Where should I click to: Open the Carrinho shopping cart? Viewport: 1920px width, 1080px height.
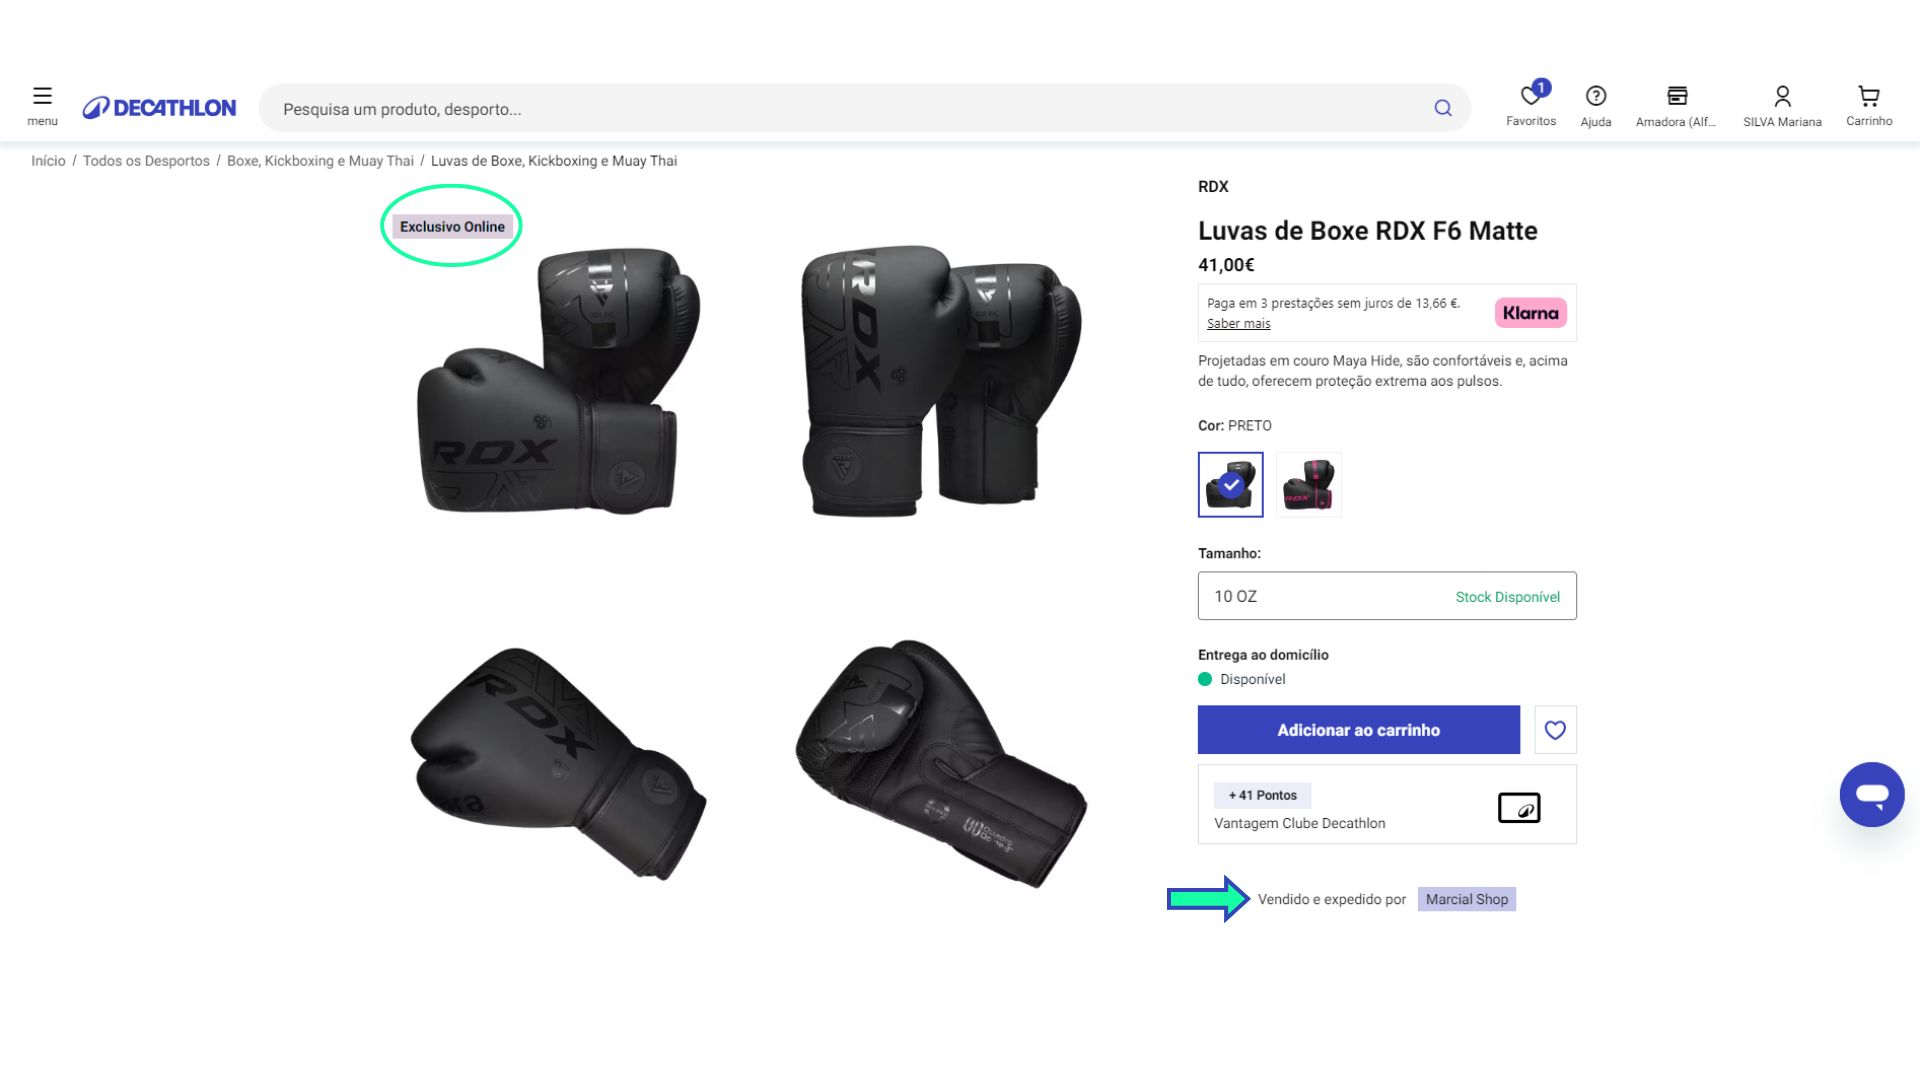click(1867, 104)
